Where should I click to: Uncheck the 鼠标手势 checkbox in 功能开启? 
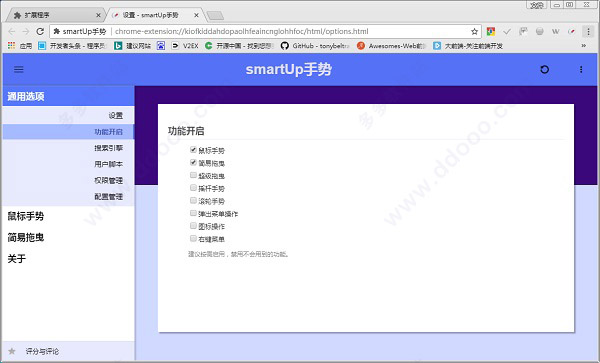[193, 150]
